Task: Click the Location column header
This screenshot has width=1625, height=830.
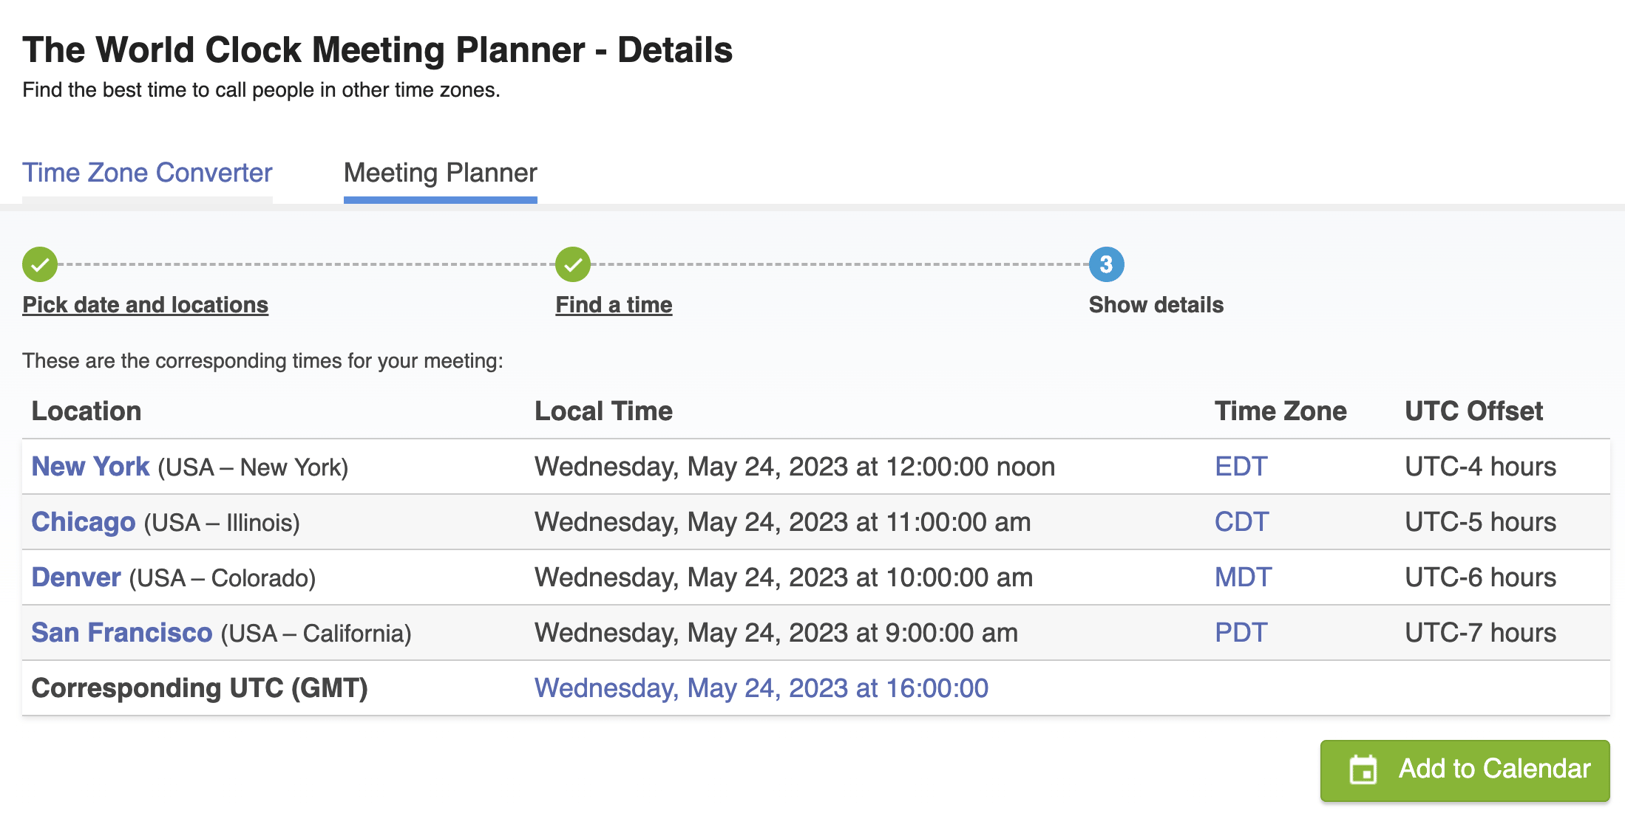Action: pyautogui.click(x=86, y=411)
